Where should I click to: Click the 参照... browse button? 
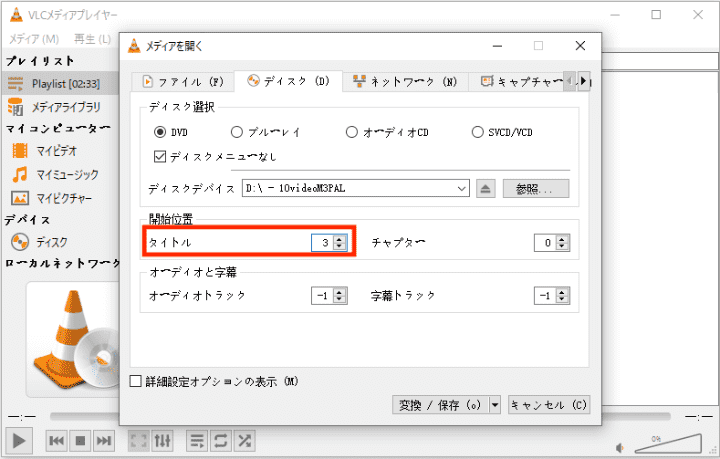[x=536, y=189]
